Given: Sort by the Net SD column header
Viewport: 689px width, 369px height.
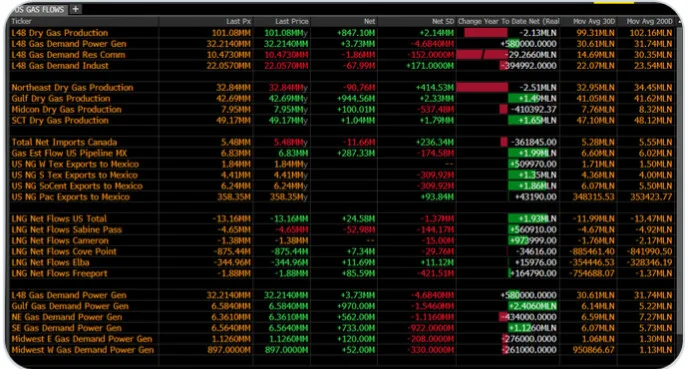Looking at the screenshot, I should (442, 21).
